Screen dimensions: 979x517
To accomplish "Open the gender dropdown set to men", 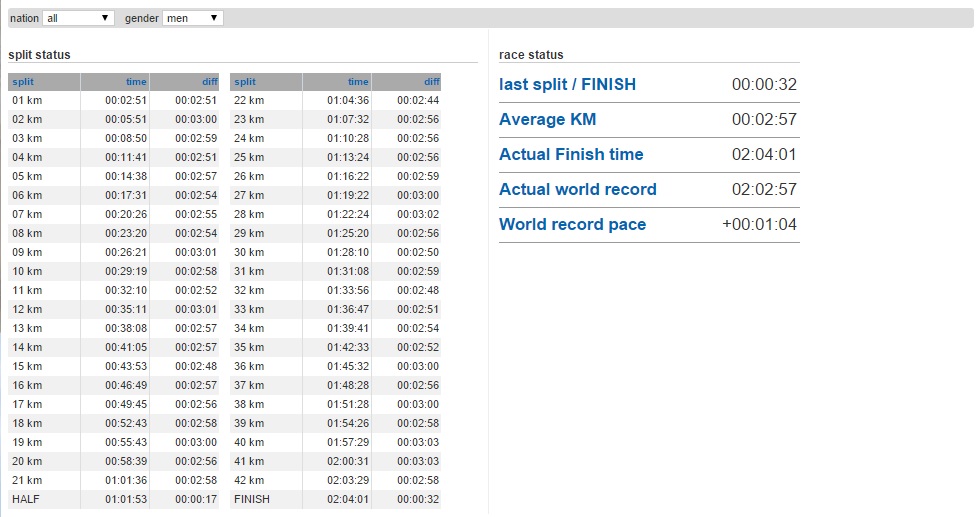I will point(192,18).
